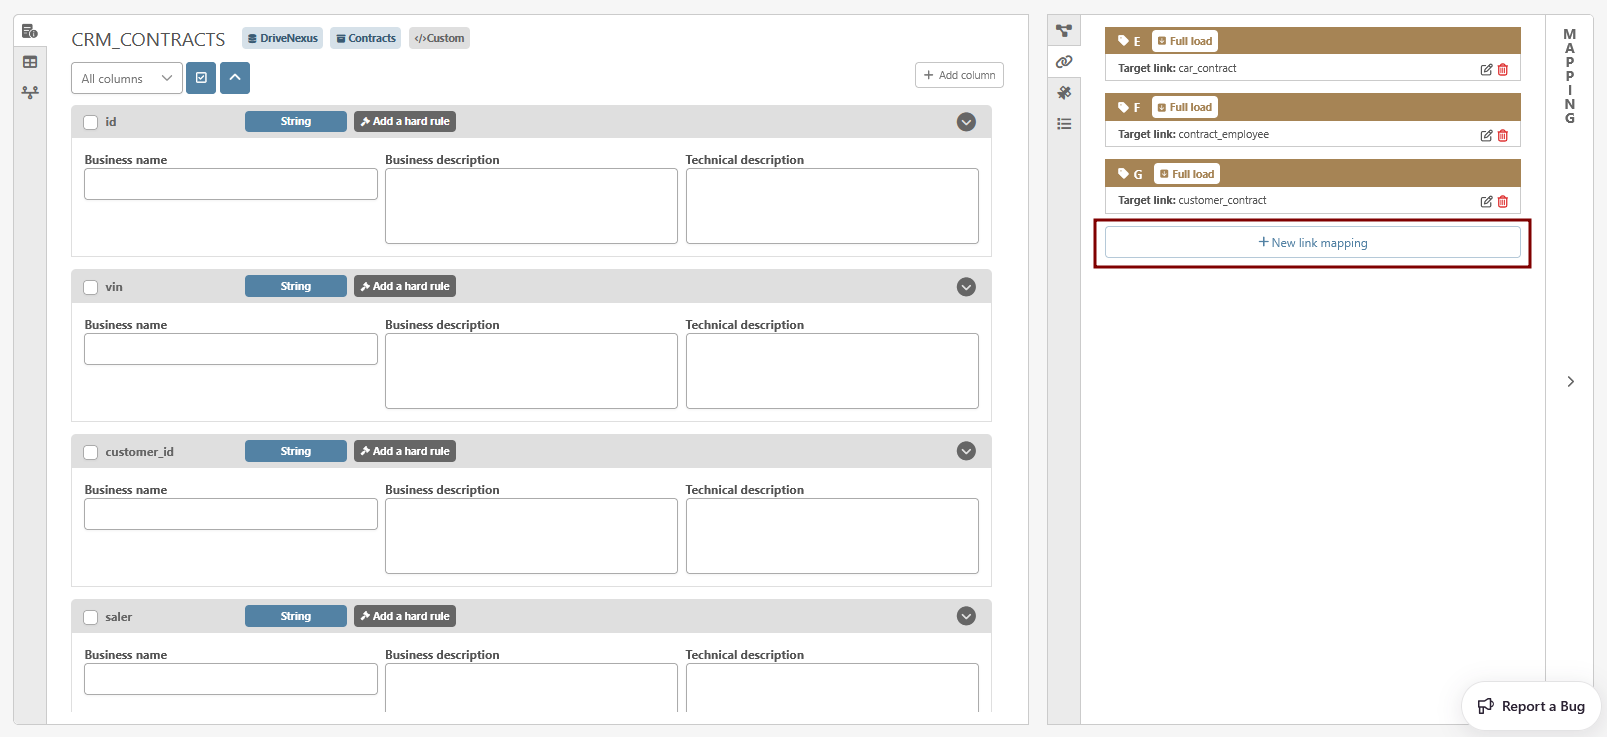Delete the customer_contract link mapping
The height and width of the screenshot is (737, 1607).
pyautogui.click(x=1502, y=201)
